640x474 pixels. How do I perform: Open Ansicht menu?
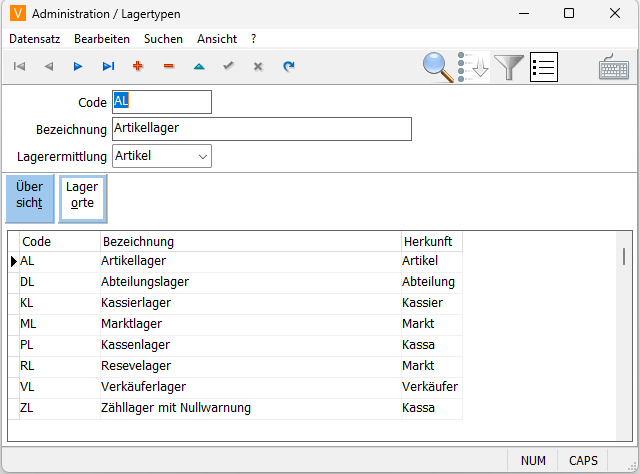pos(217,39)
